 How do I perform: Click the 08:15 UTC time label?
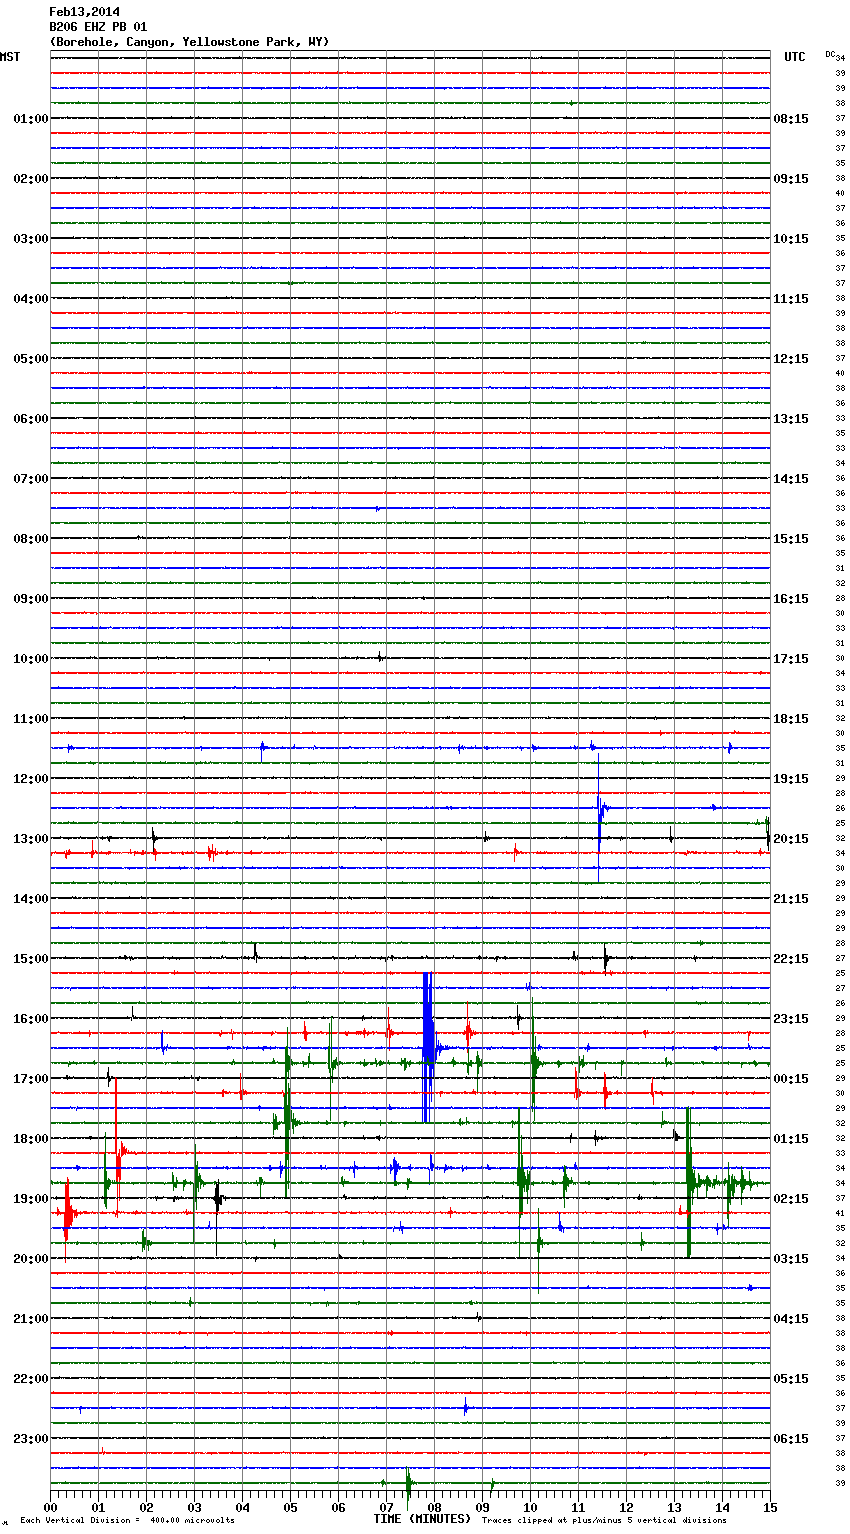coord(791,119)
